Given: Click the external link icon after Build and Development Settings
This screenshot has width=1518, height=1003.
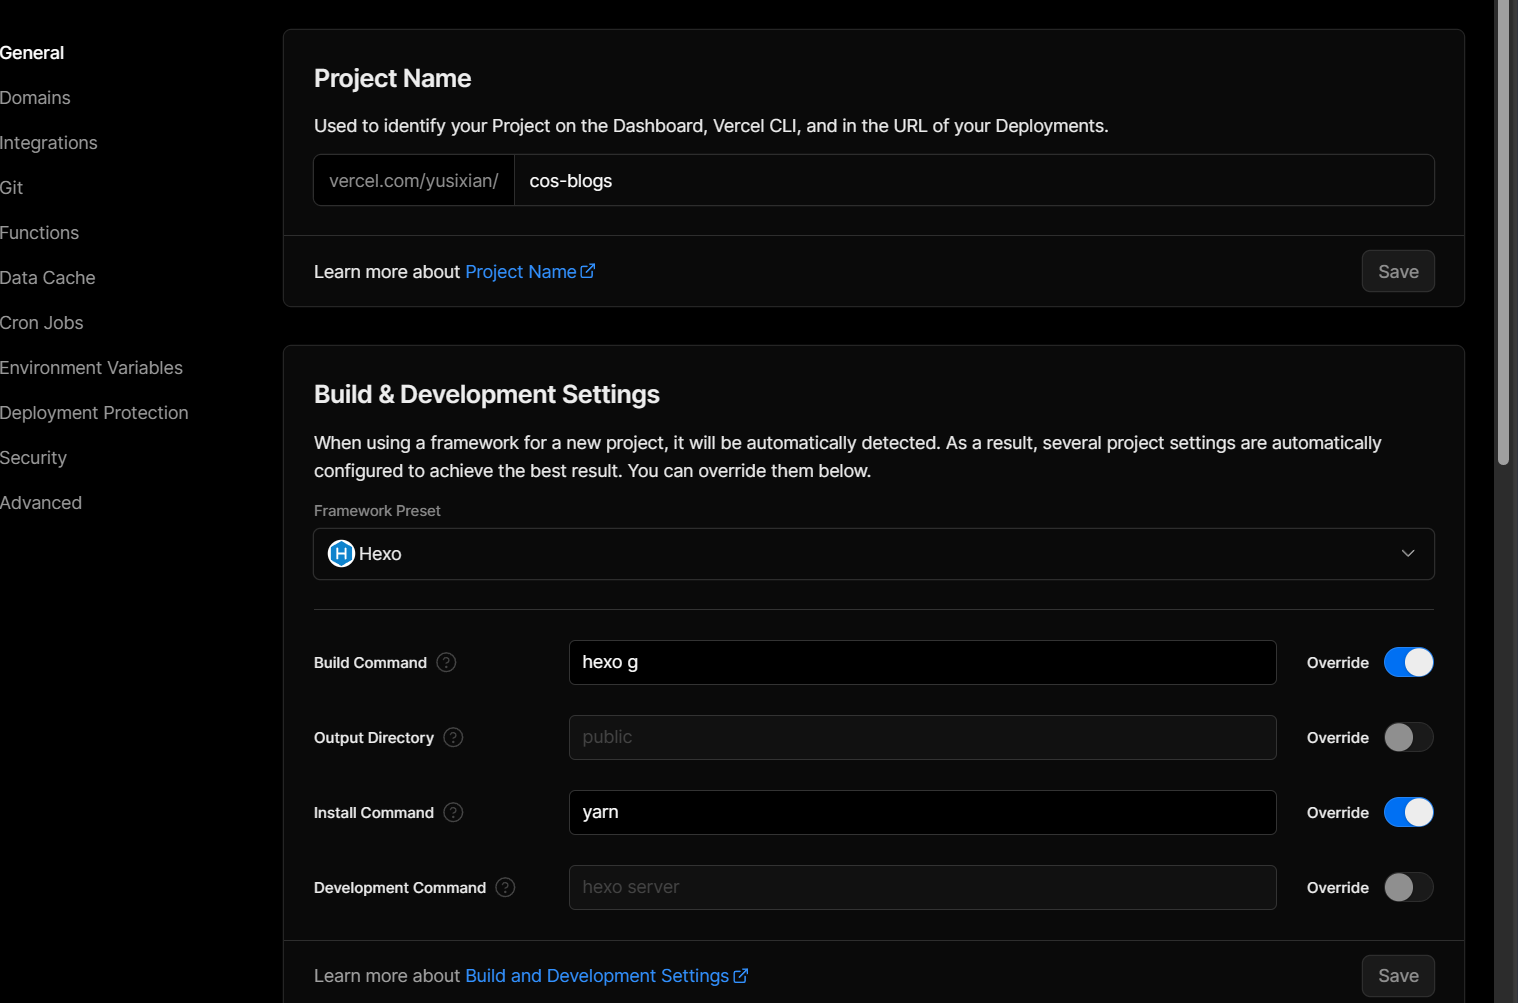Looking at the screenshot, I should [x=740, y=975].
